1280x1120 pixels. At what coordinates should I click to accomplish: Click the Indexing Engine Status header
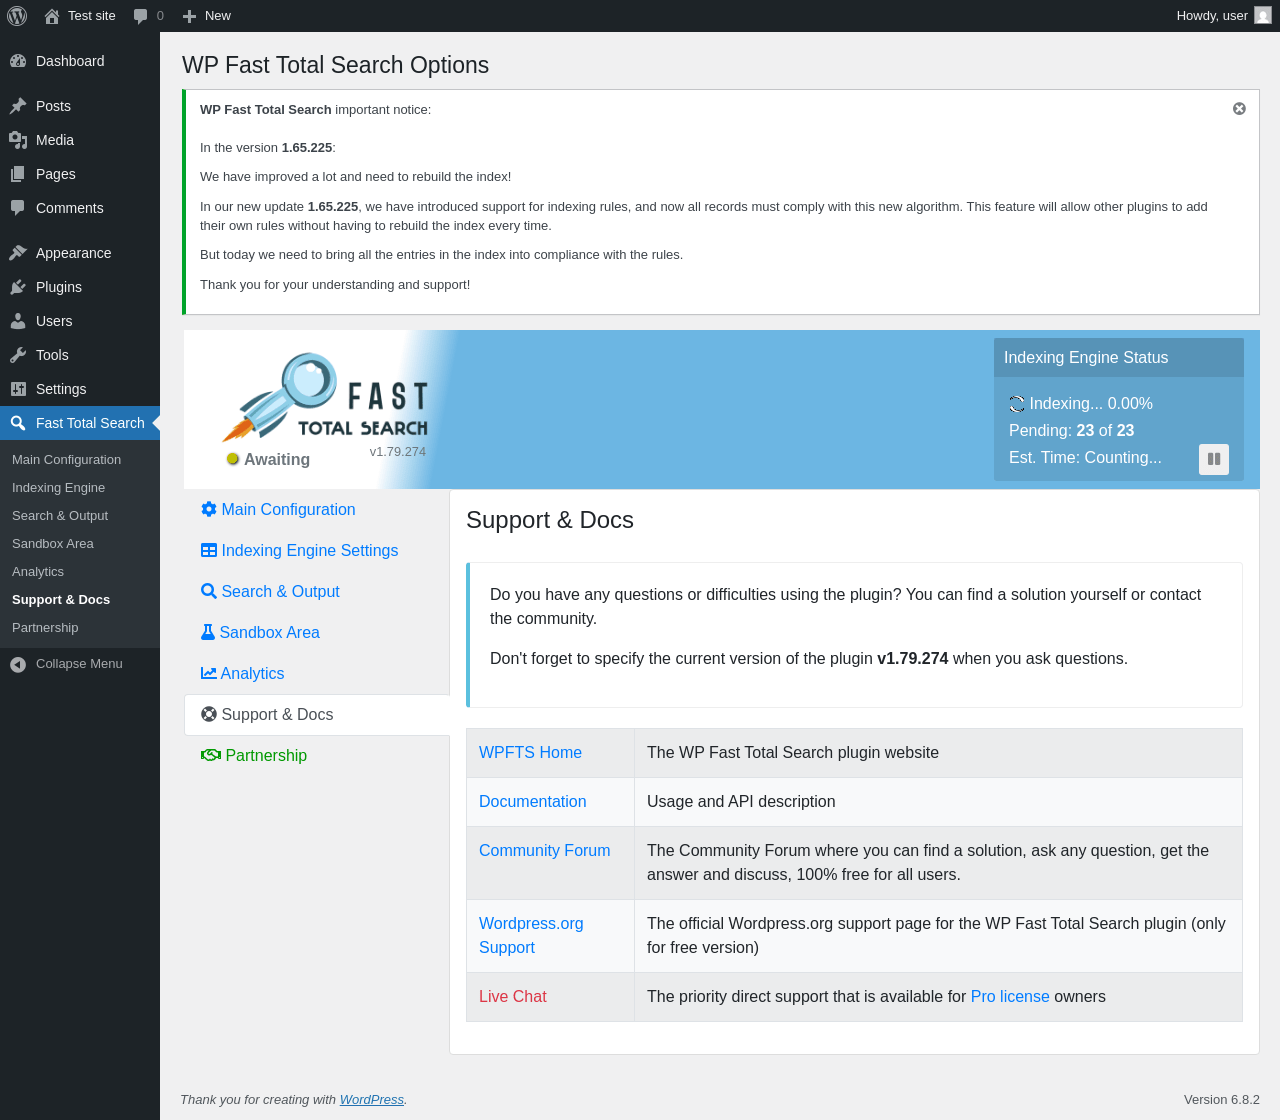[x=1119, y=358]
